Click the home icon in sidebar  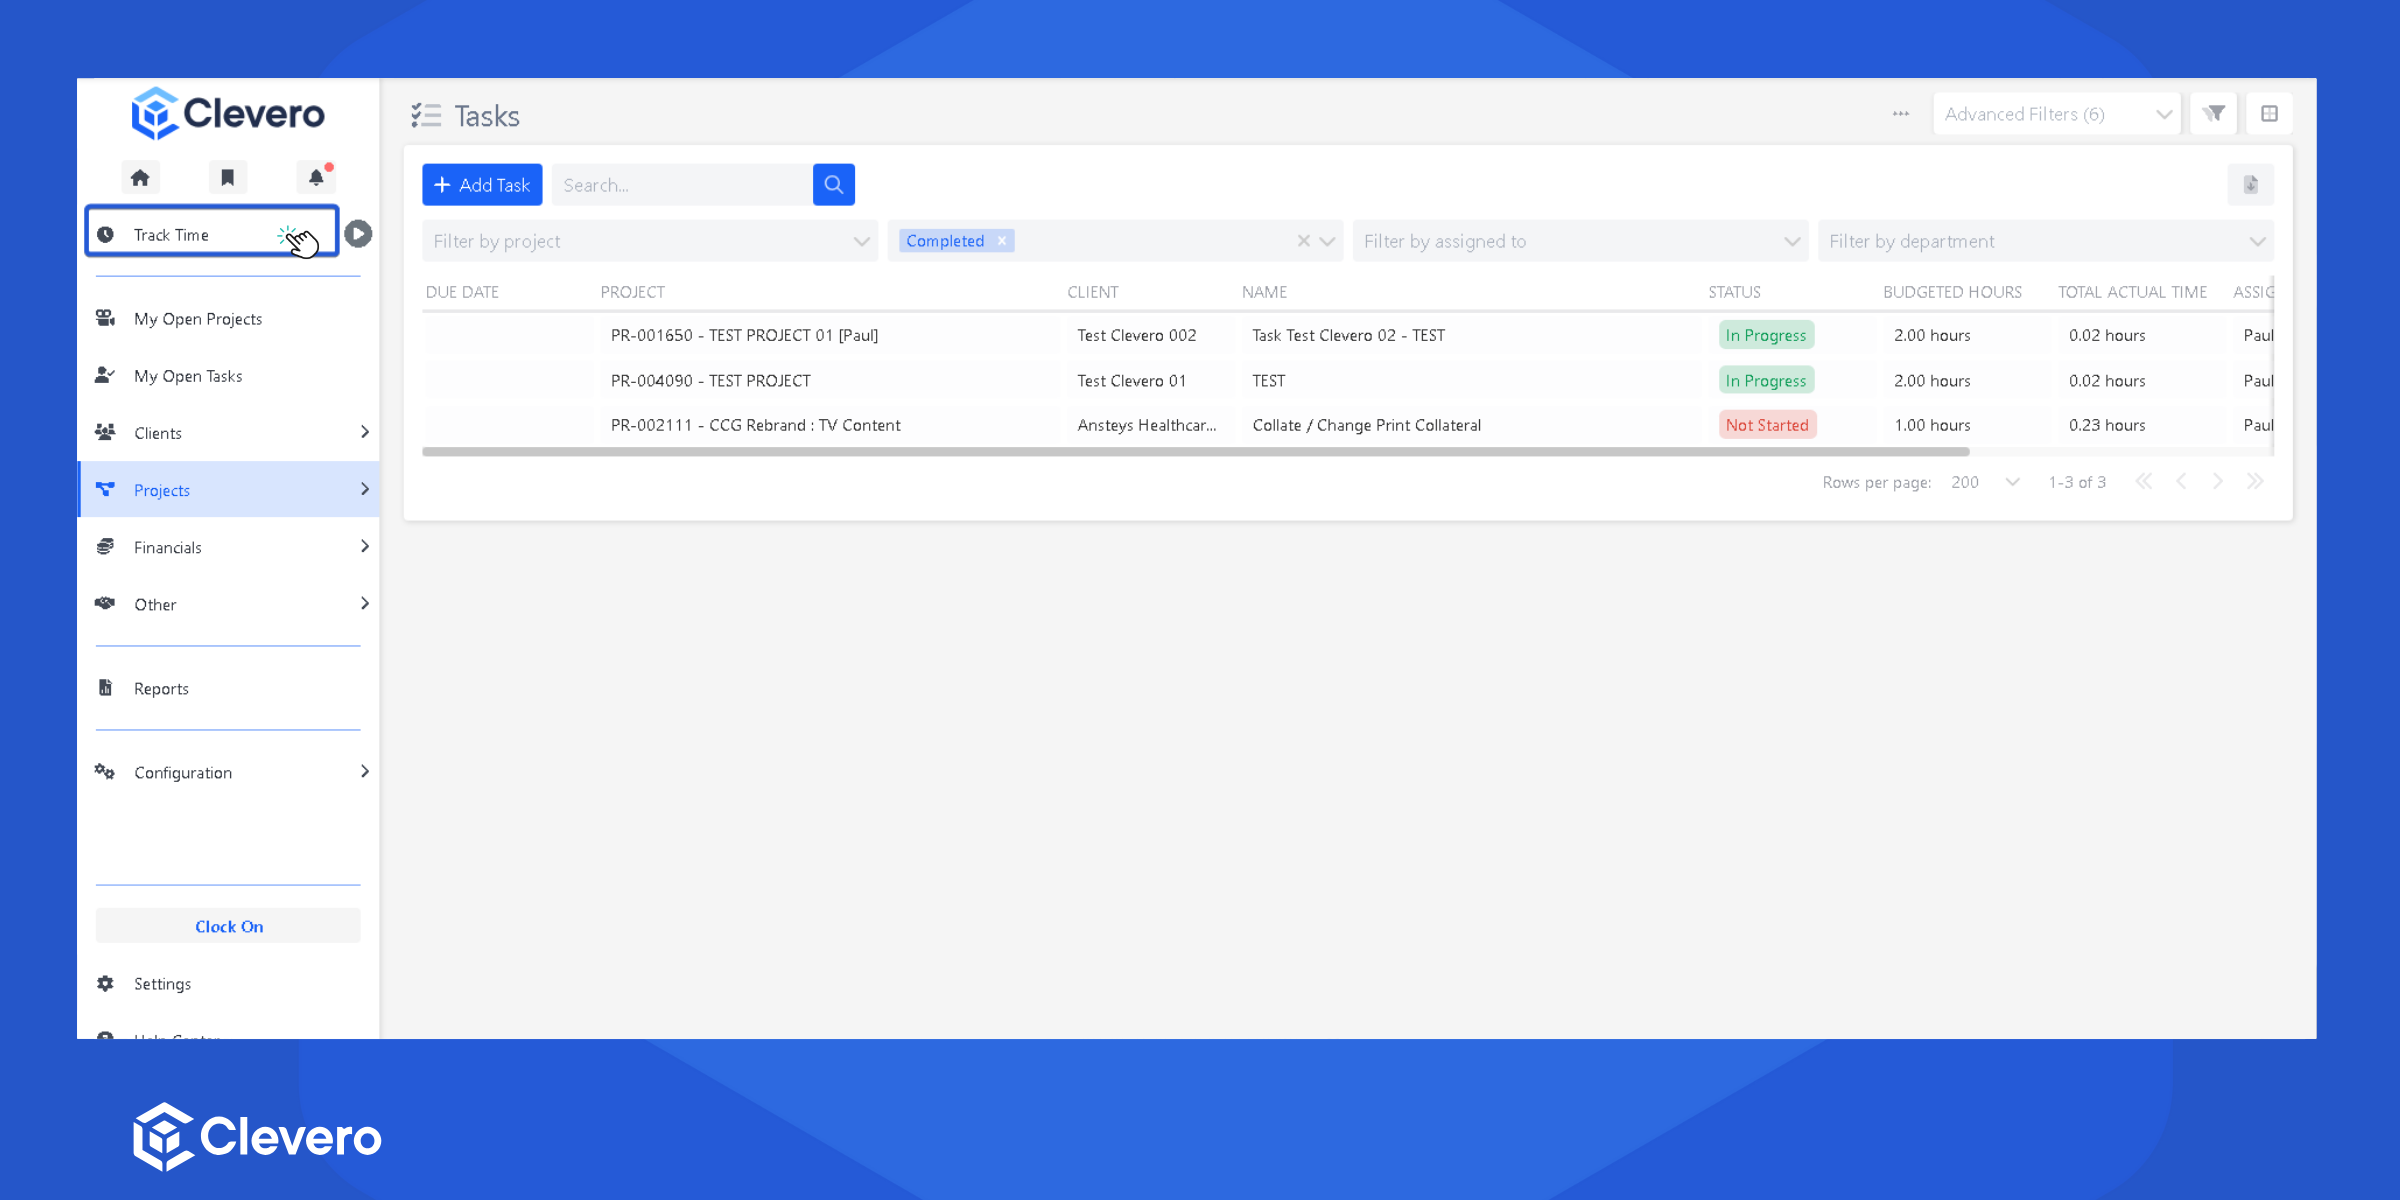click(x=140, y=177)
